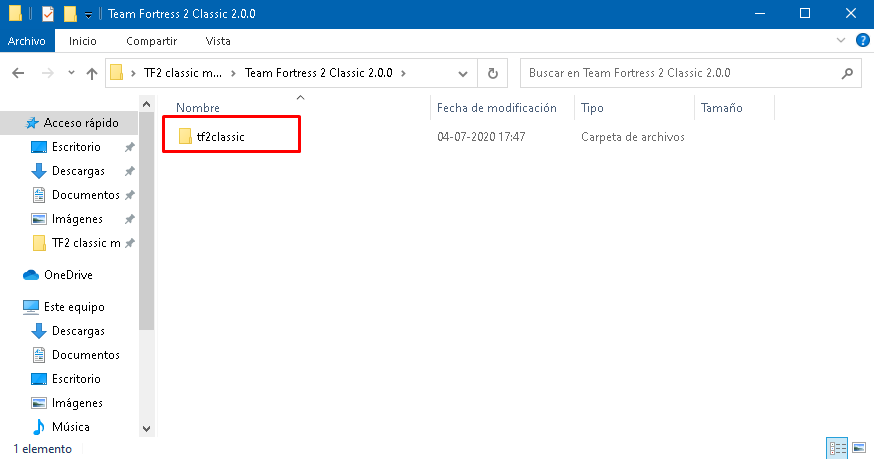Viewport: 874px width, 459px height.
Task: Click the Carpeta de archivos type cell
Action: click(x=633, y=137)
